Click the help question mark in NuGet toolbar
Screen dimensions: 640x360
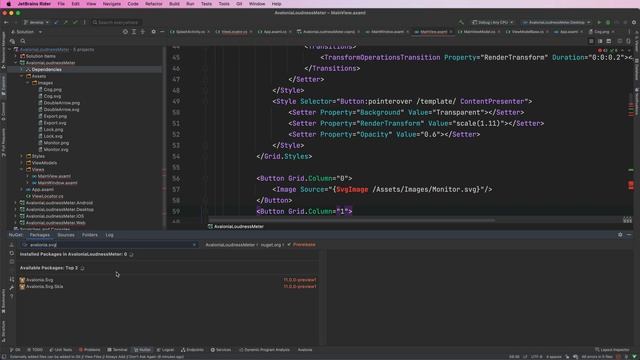click(11, 296)
